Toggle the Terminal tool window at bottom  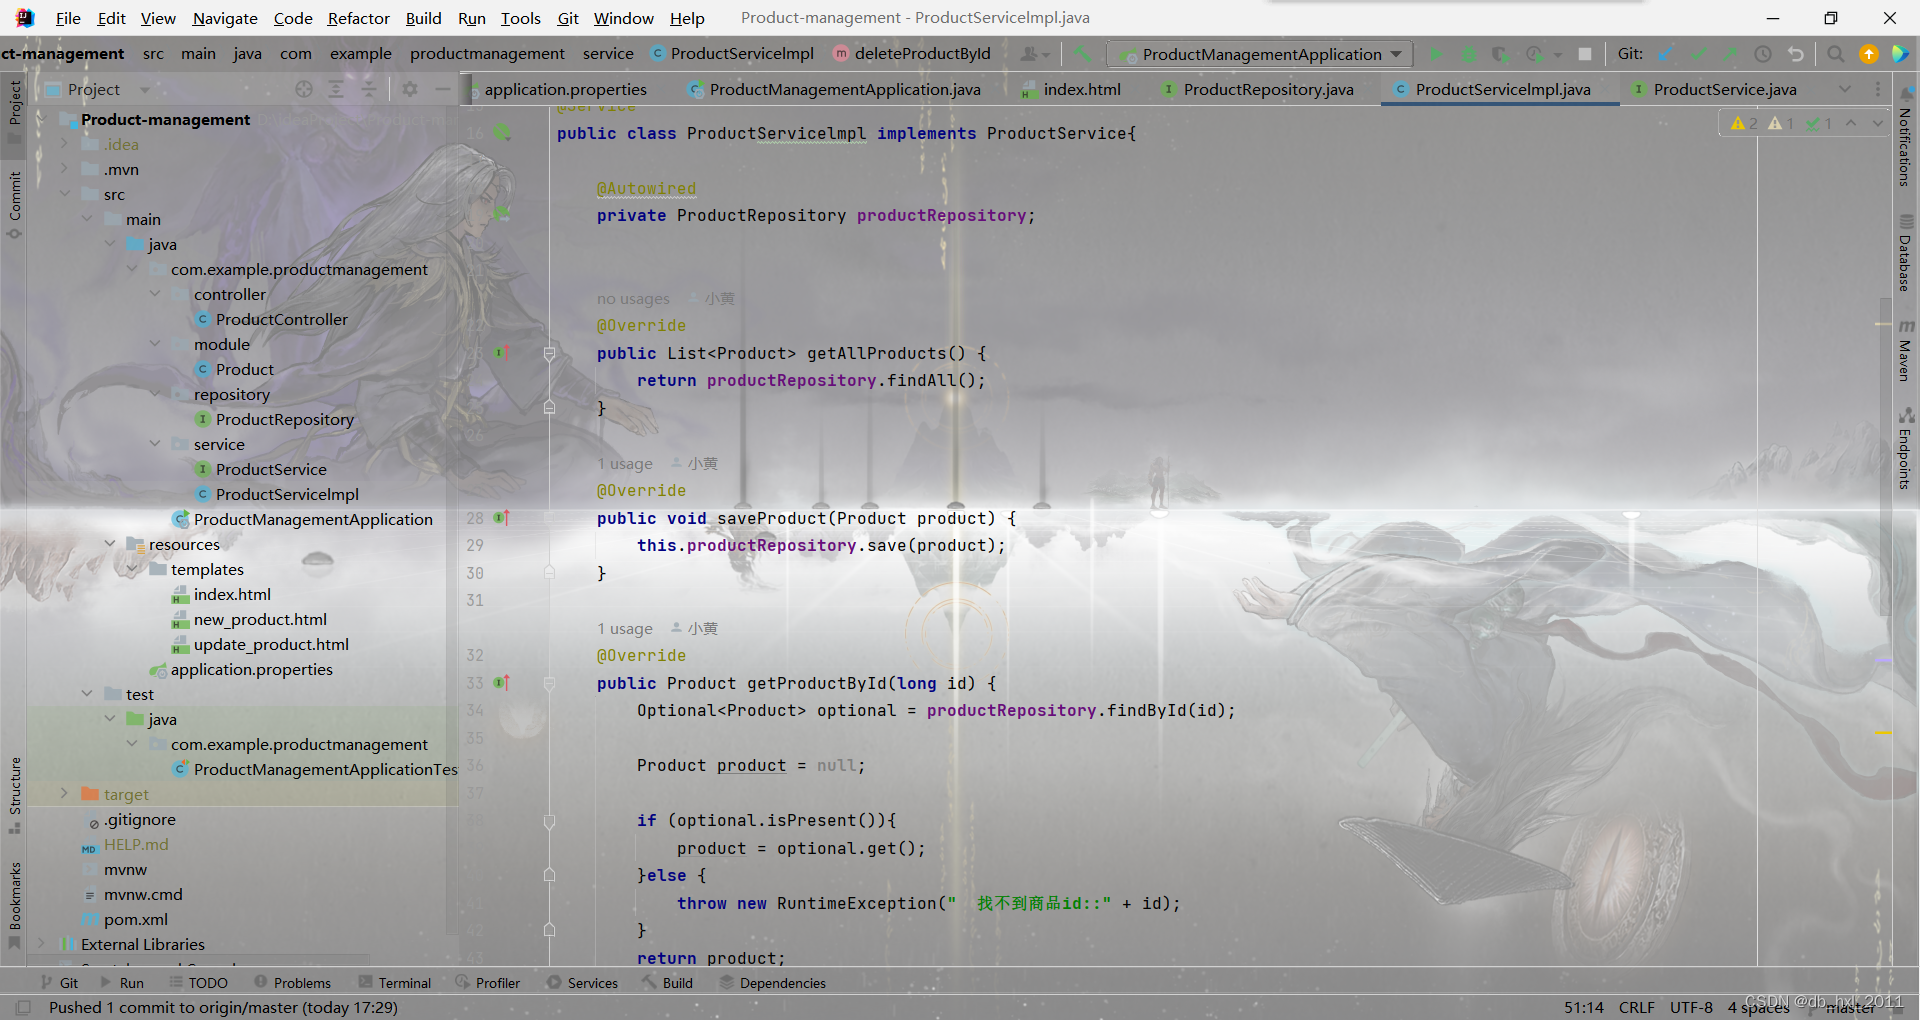[395, 983]
